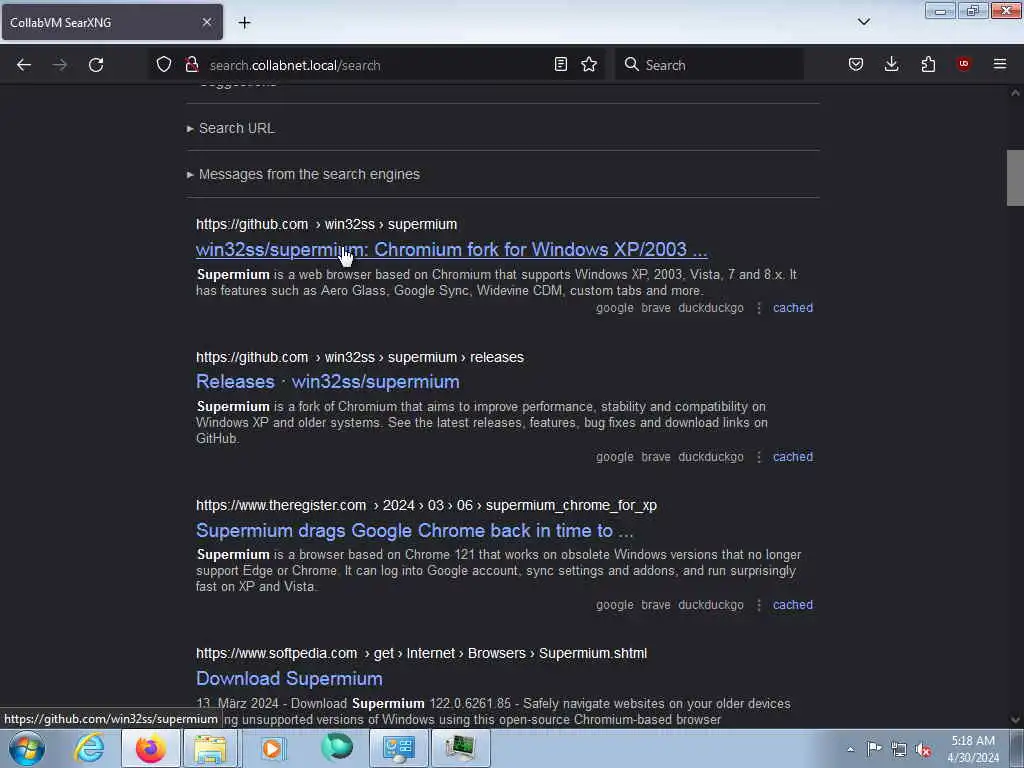Close the CollabVM SearXNG tab
1024x768 pixels.
click(x=206, y=22)
